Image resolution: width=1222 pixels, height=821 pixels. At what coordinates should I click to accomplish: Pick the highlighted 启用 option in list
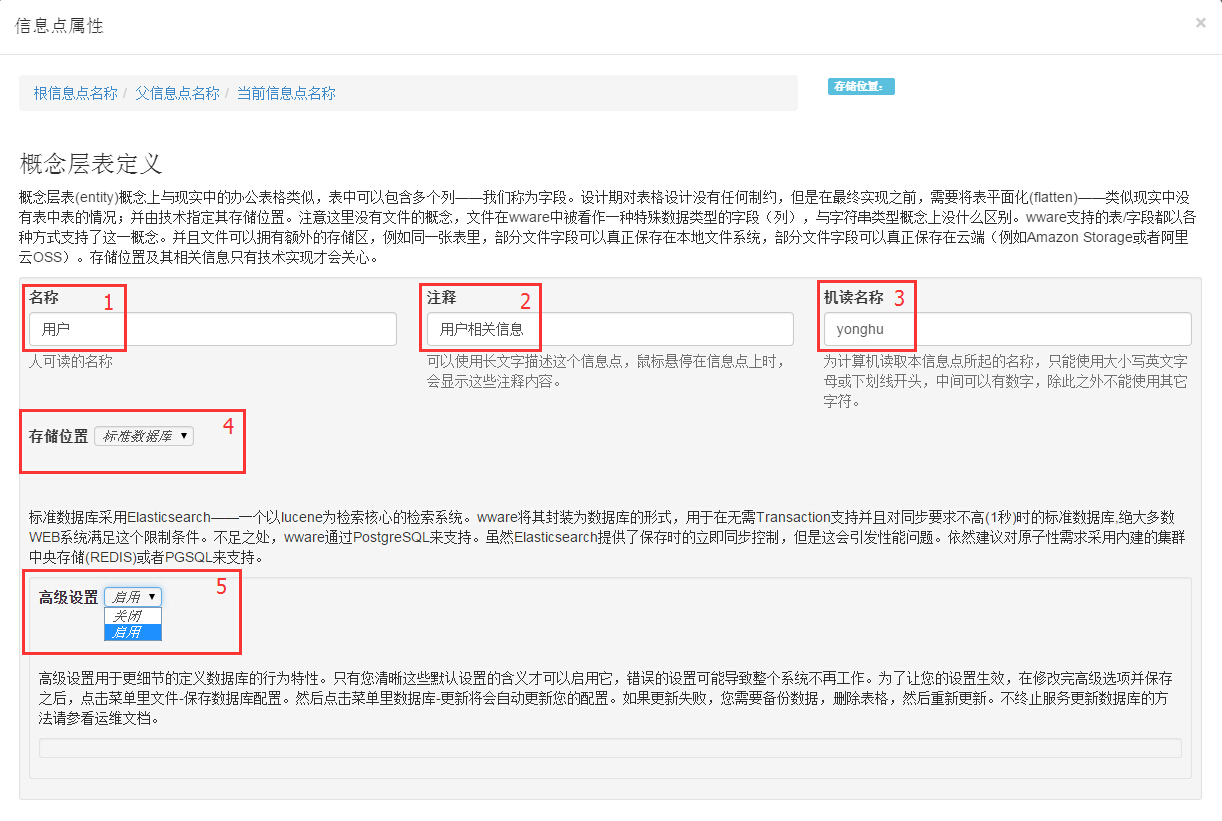click(132, 632)
